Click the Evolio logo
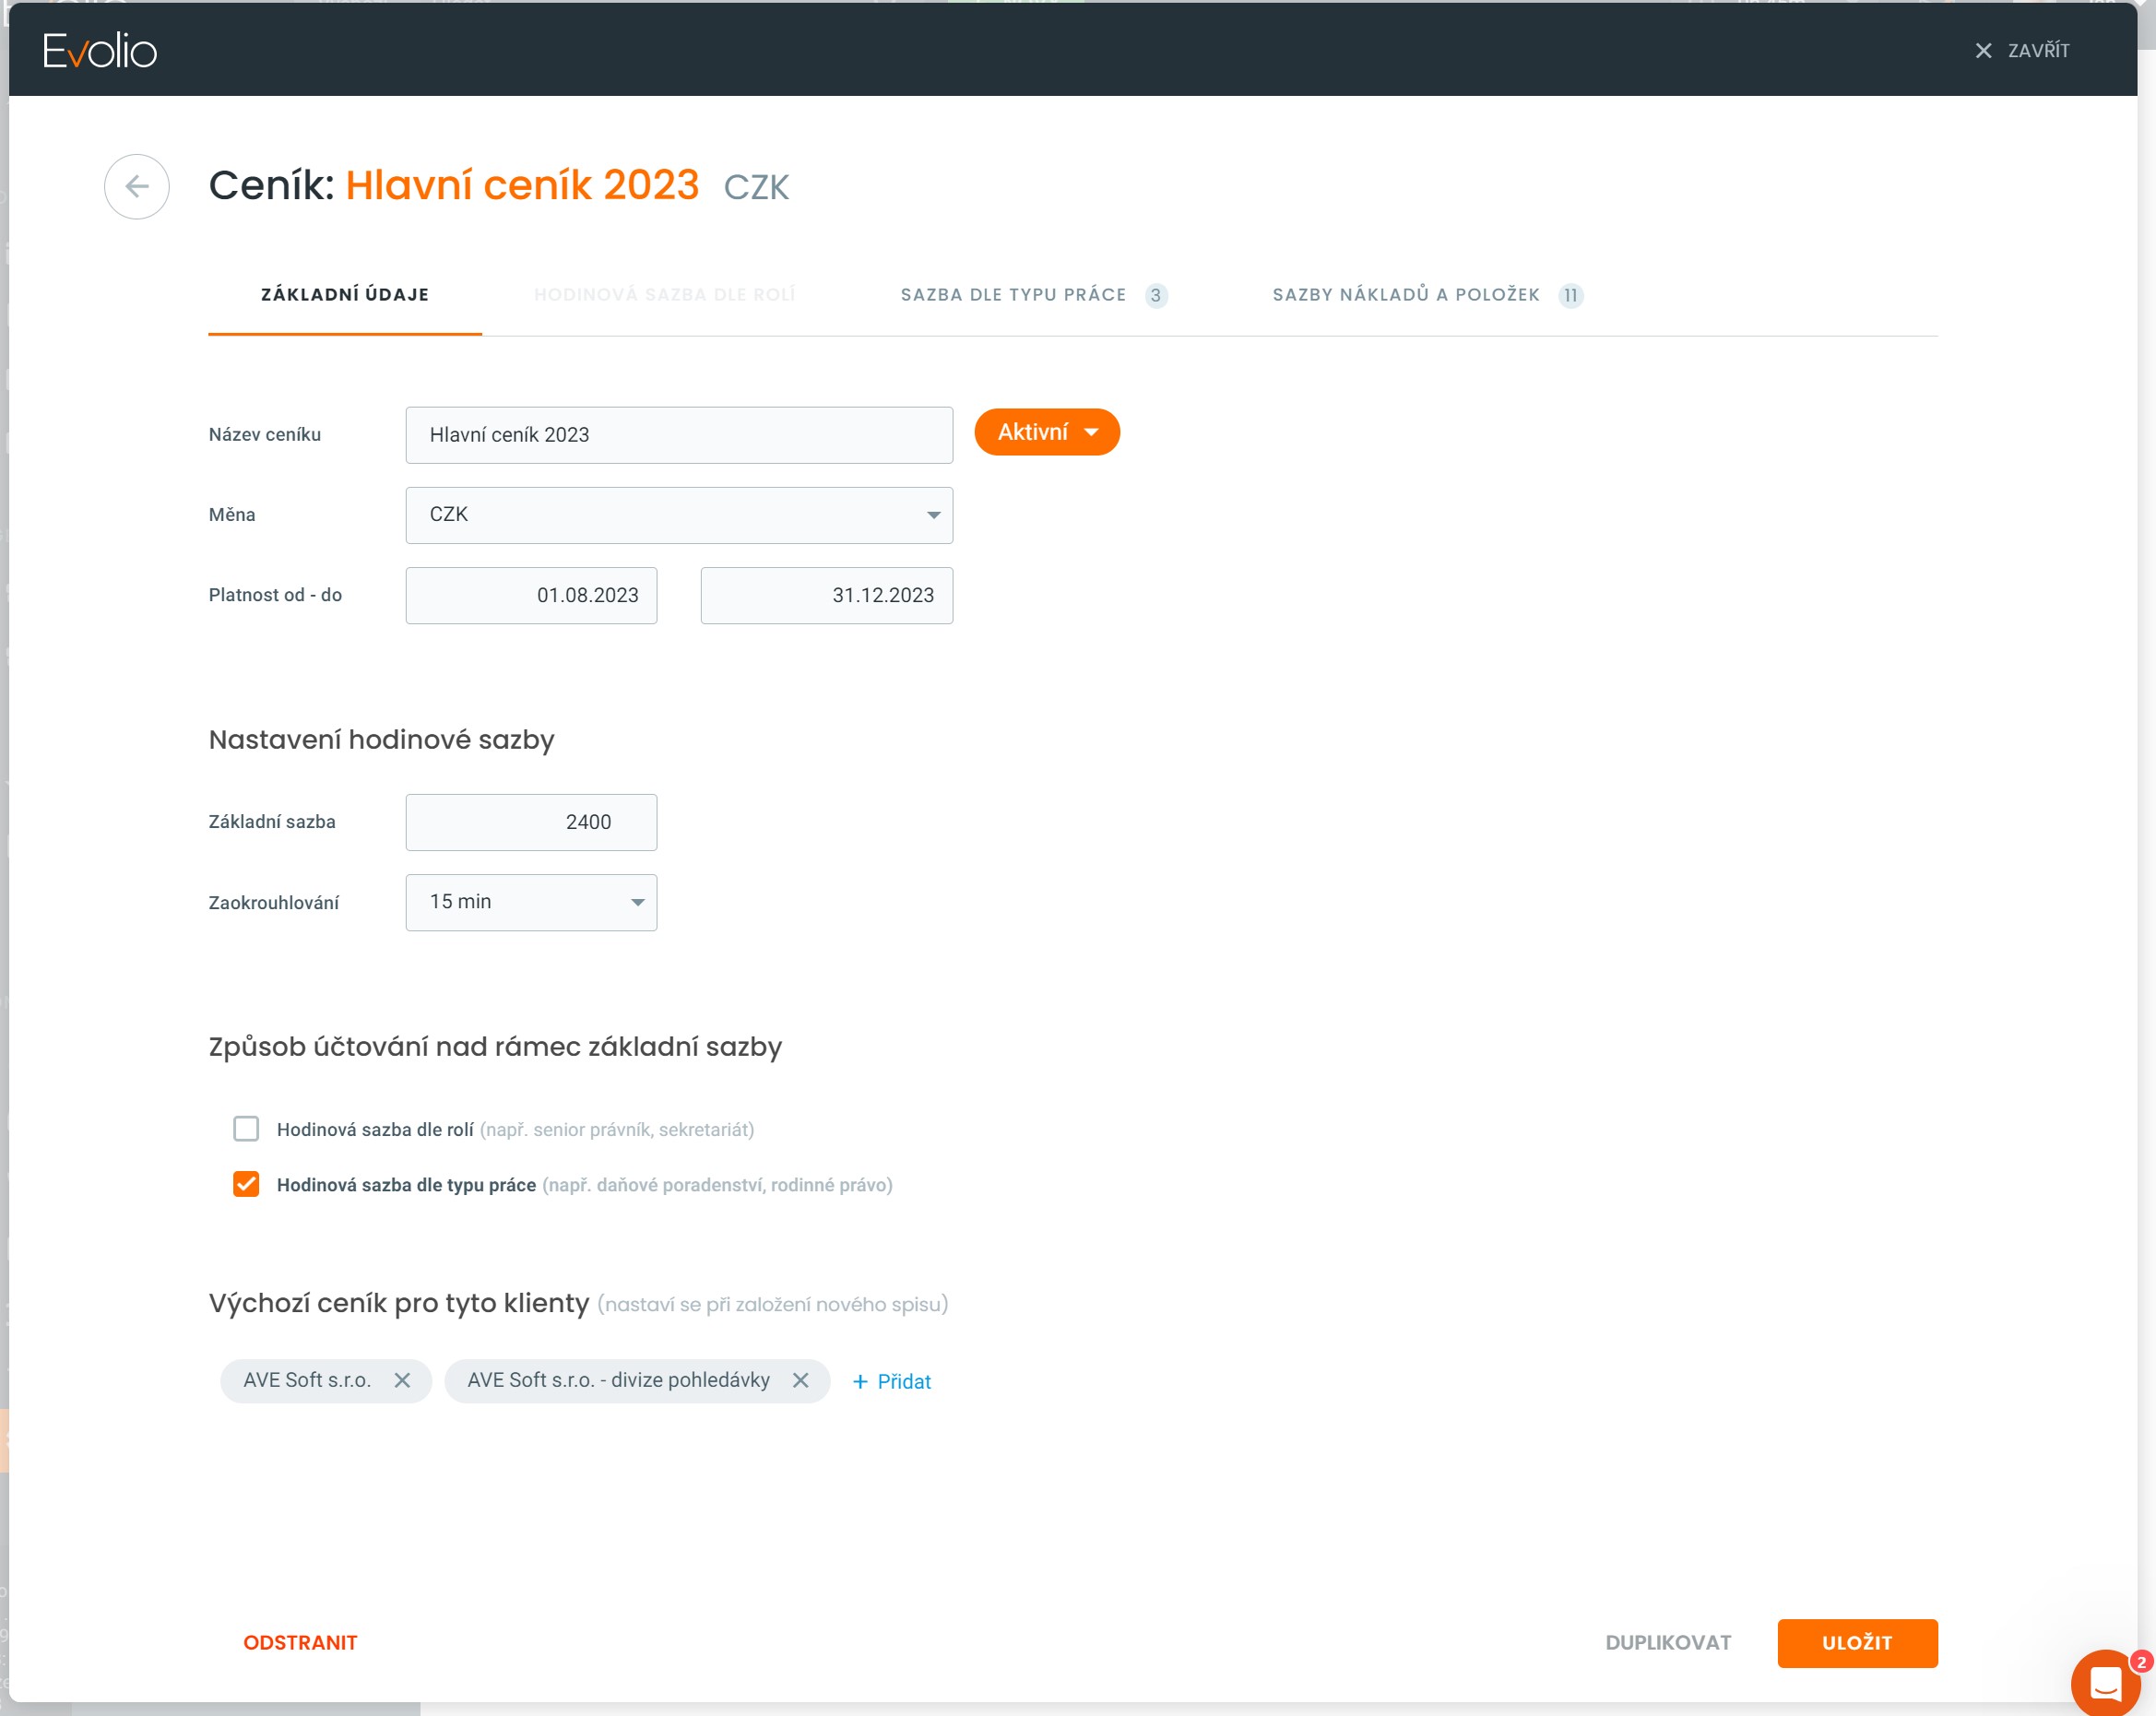Viewport: 2156px width, 1716px height. pos(99,50)
